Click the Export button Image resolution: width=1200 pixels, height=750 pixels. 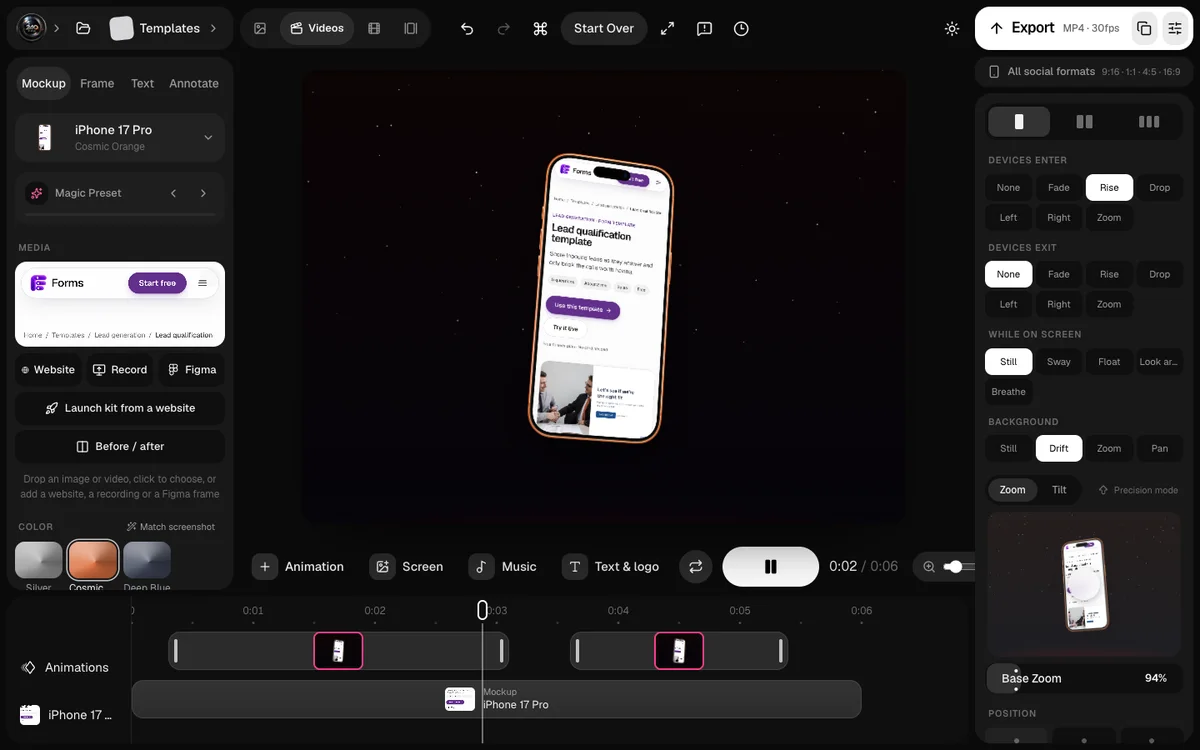1054,28
